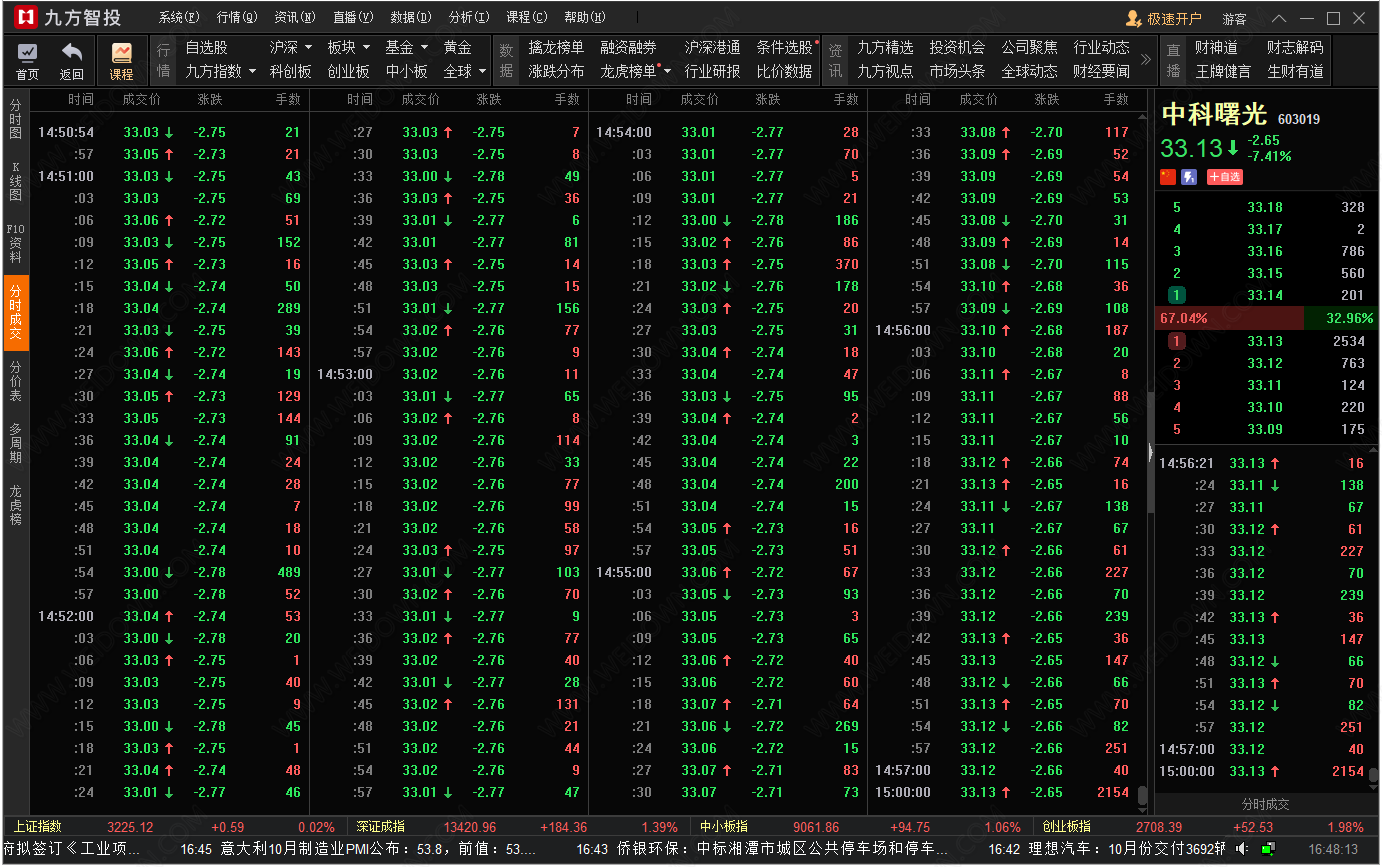
Task: Open 创业板 in the toolbar
Action: [x=349, y=71]
